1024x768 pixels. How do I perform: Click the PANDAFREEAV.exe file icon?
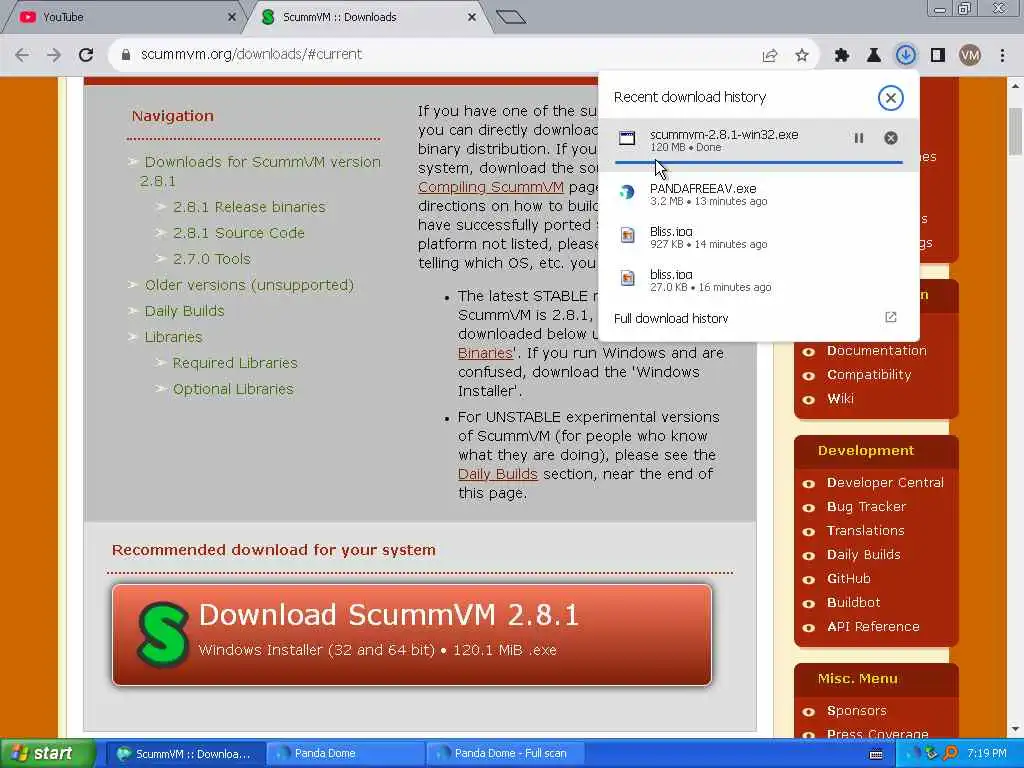point(627,192)
